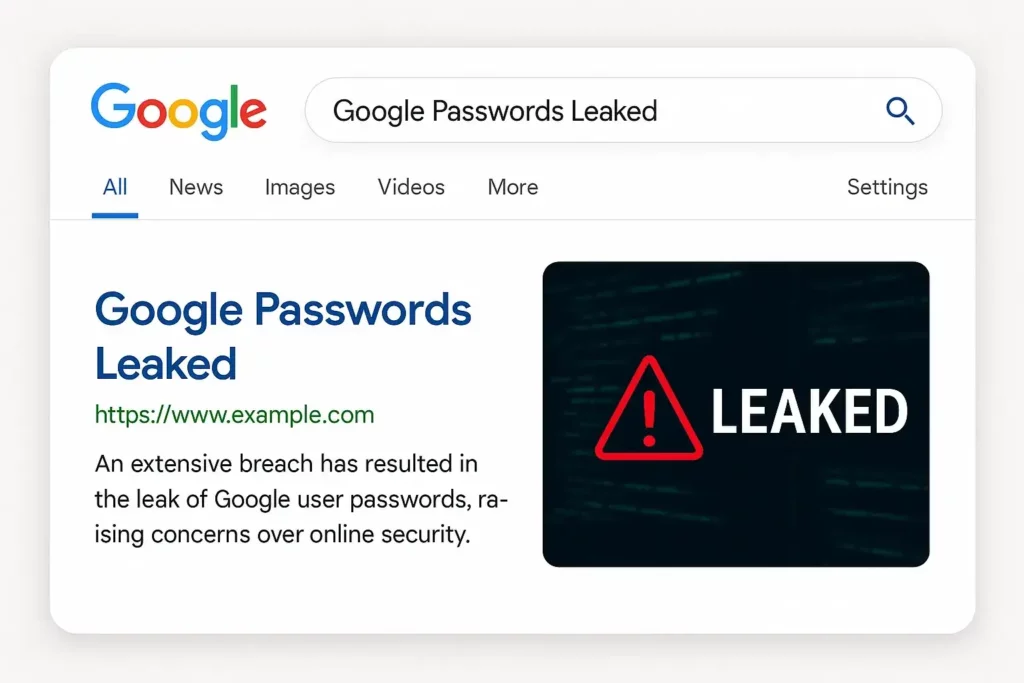The image size is (1024, 683).
Task: Click the https://www.example.com URL
Action: click(x=235, y=414)
